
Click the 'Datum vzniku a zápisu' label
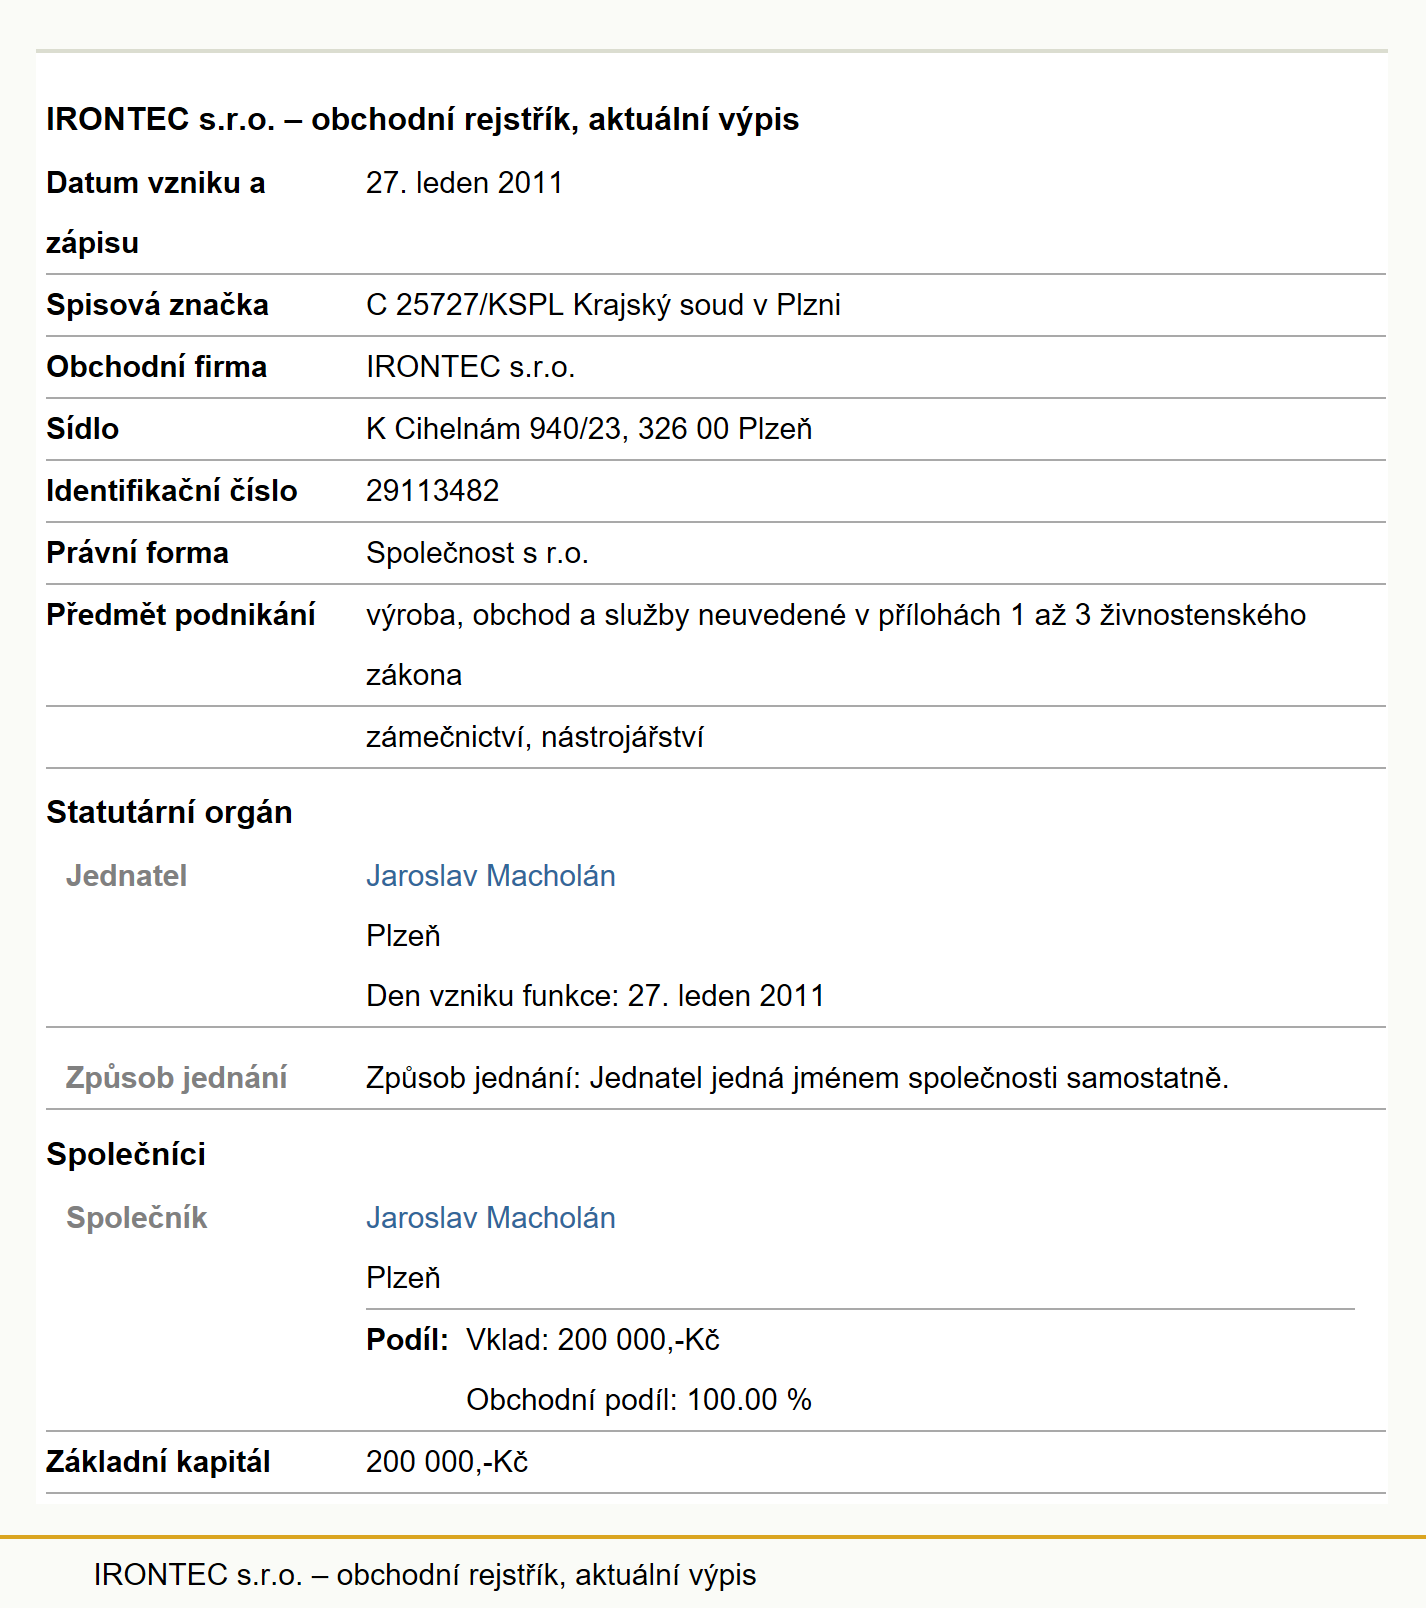(x=156, y=213)
